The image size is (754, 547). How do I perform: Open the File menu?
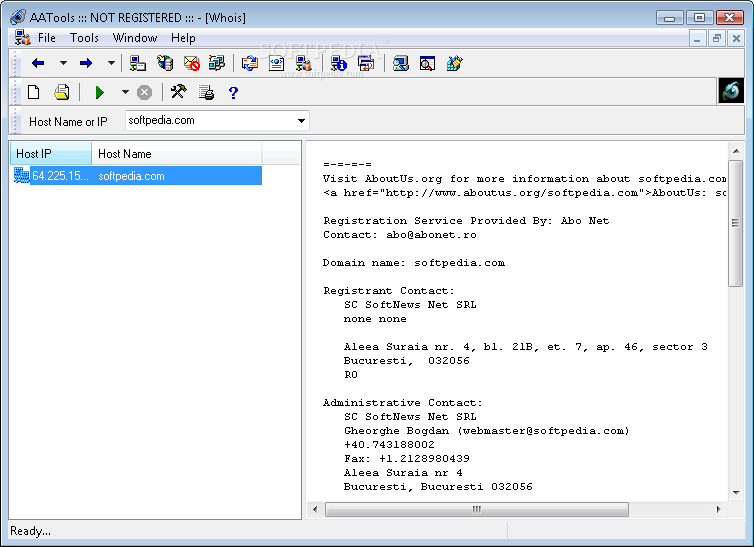click(47, 38)
